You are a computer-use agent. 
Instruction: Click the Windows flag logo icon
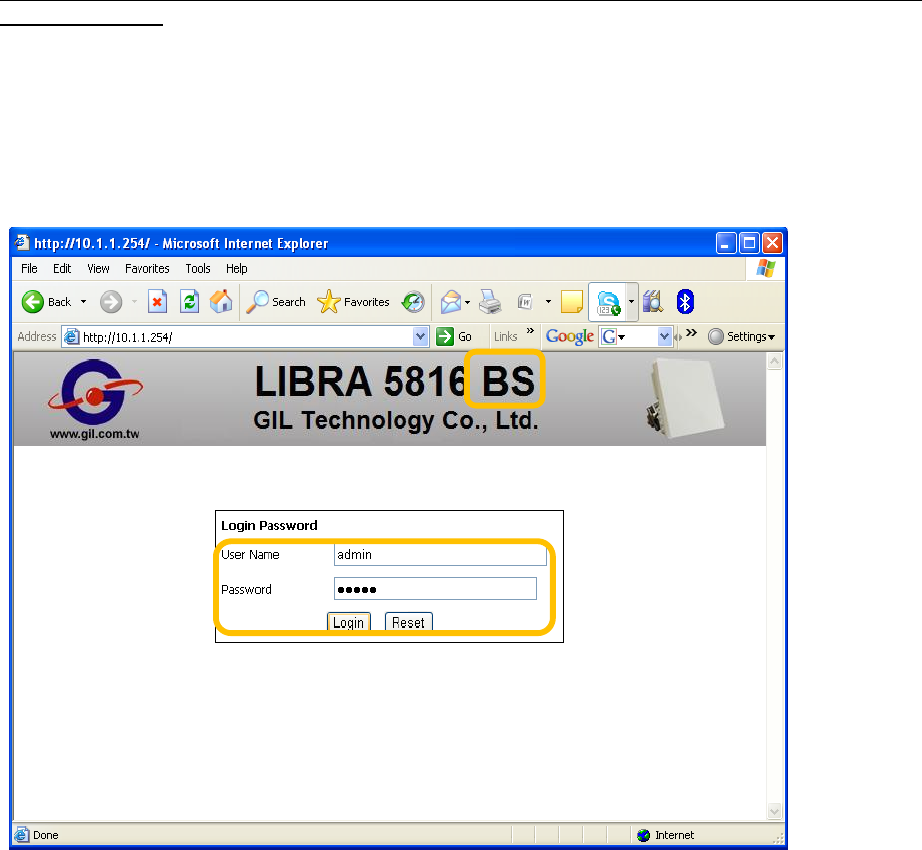click(766, 268)
